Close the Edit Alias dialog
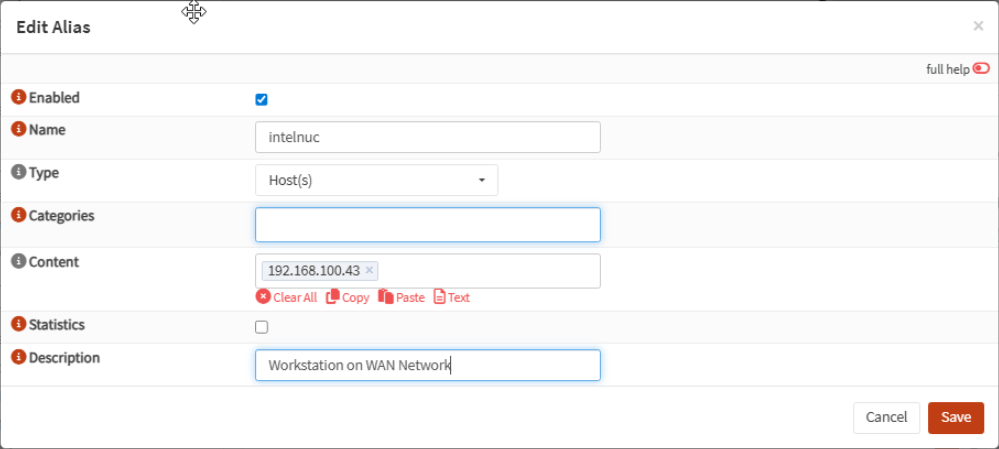 tap(978, 26)
